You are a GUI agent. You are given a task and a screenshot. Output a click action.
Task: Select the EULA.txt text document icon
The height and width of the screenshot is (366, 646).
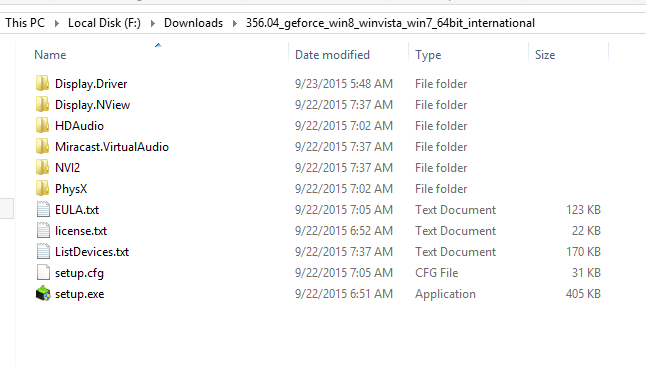coord(43,209)
